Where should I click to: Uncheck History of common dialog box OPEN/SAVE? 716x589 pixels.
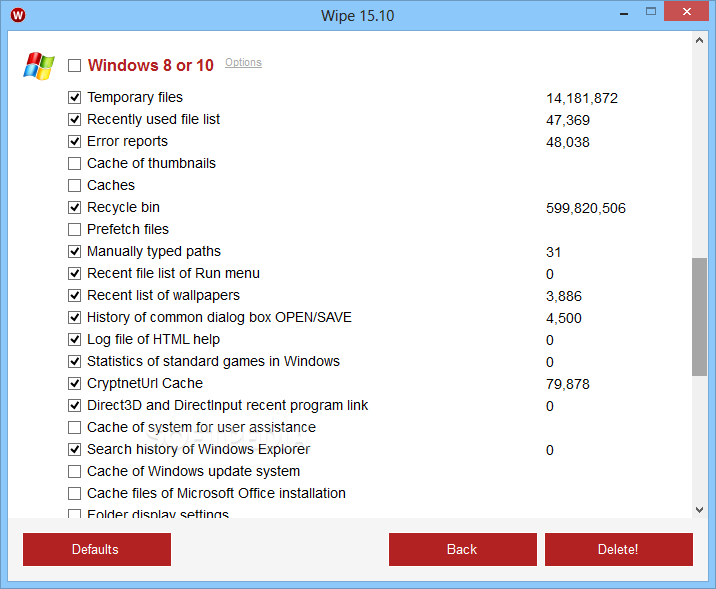point(74,317)
